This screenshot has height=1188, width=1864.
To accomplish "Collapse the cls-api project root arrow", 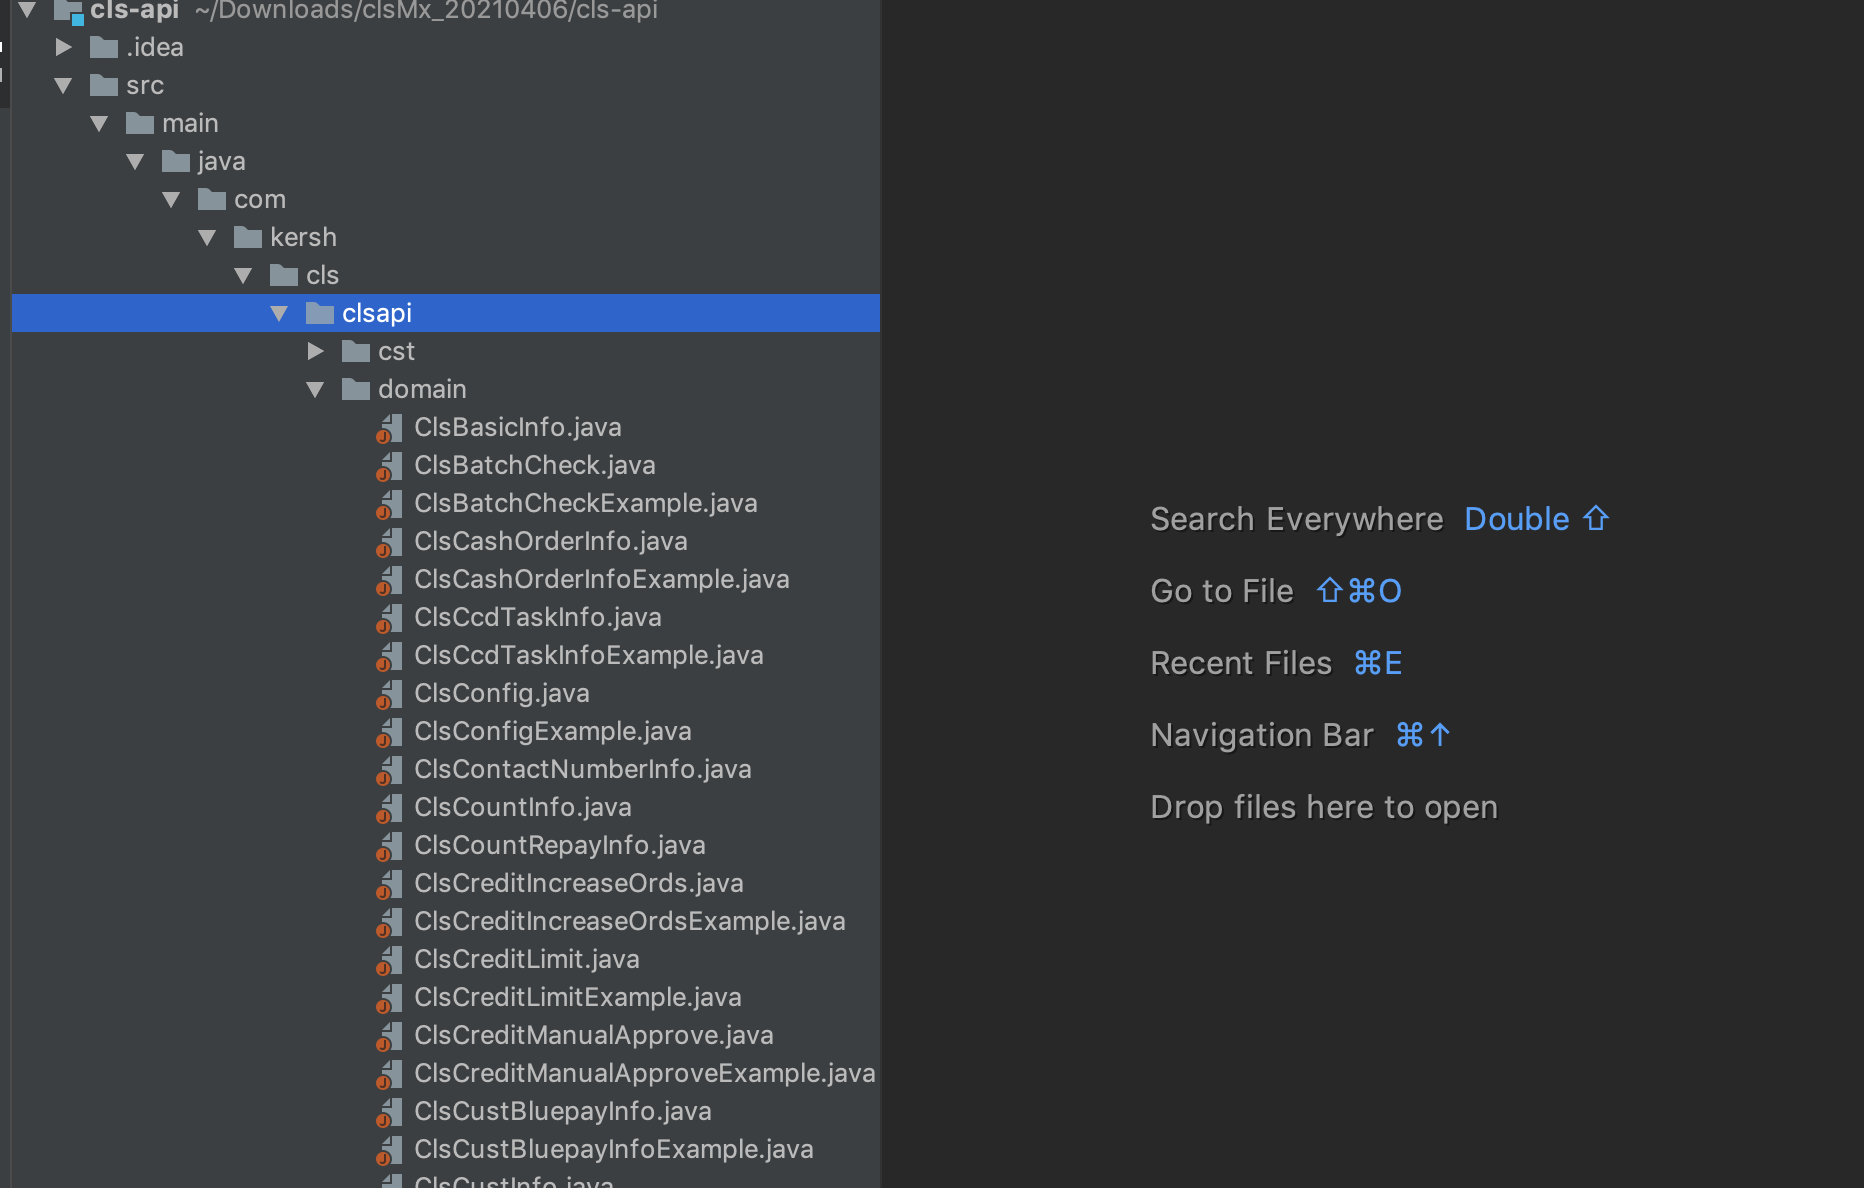I will (28, 10).
